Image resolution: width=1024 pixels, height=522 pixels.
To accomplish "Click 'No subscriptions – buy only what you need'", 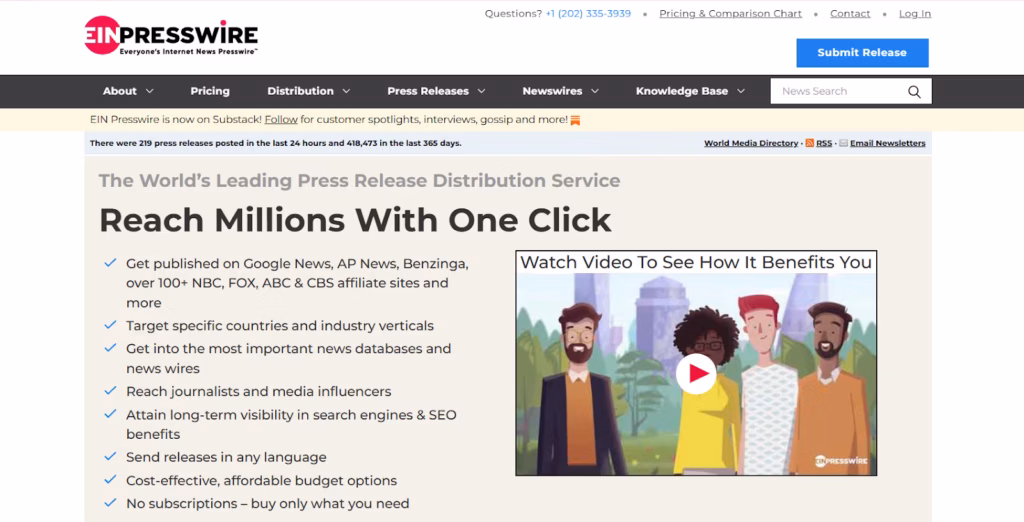I will tap(268, 504).
